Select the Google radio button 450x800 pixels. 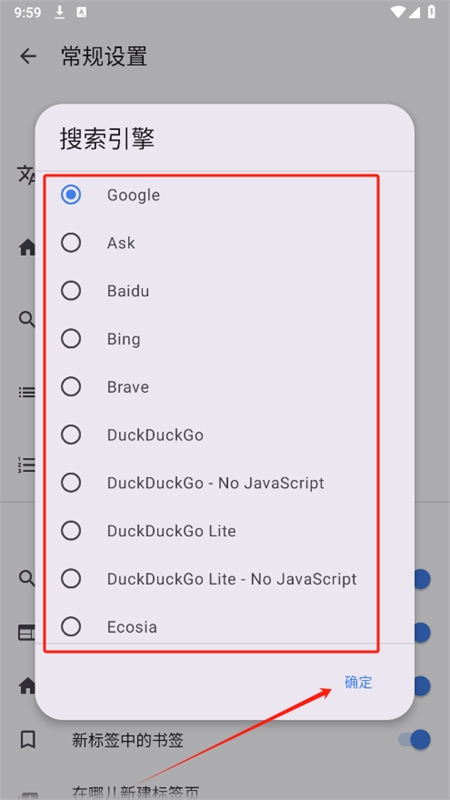pos(71,195)
